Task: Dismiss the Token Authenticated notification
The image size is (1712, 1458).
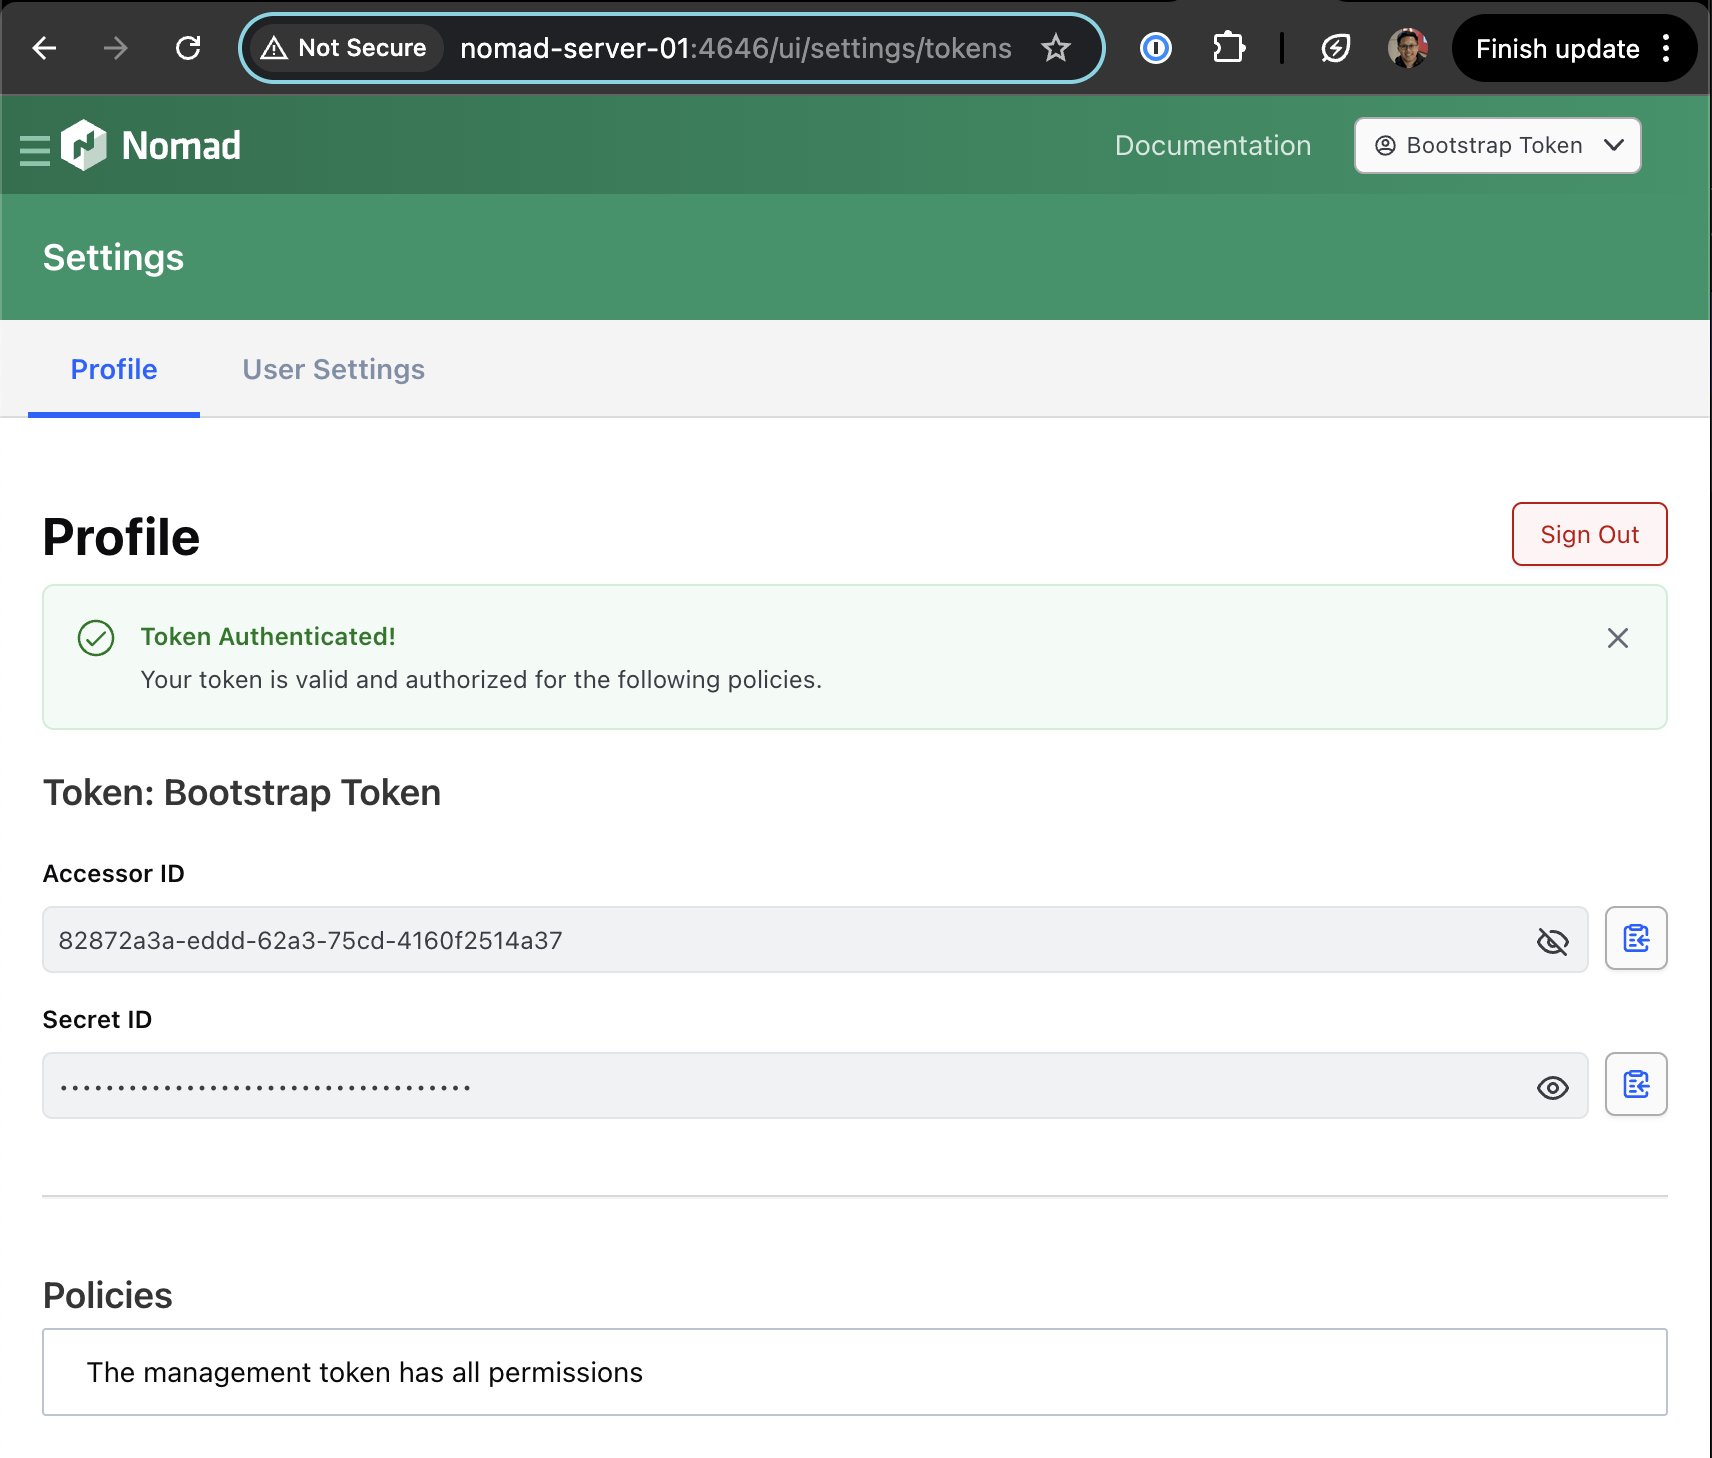Action: click(x=1617, y=638)
